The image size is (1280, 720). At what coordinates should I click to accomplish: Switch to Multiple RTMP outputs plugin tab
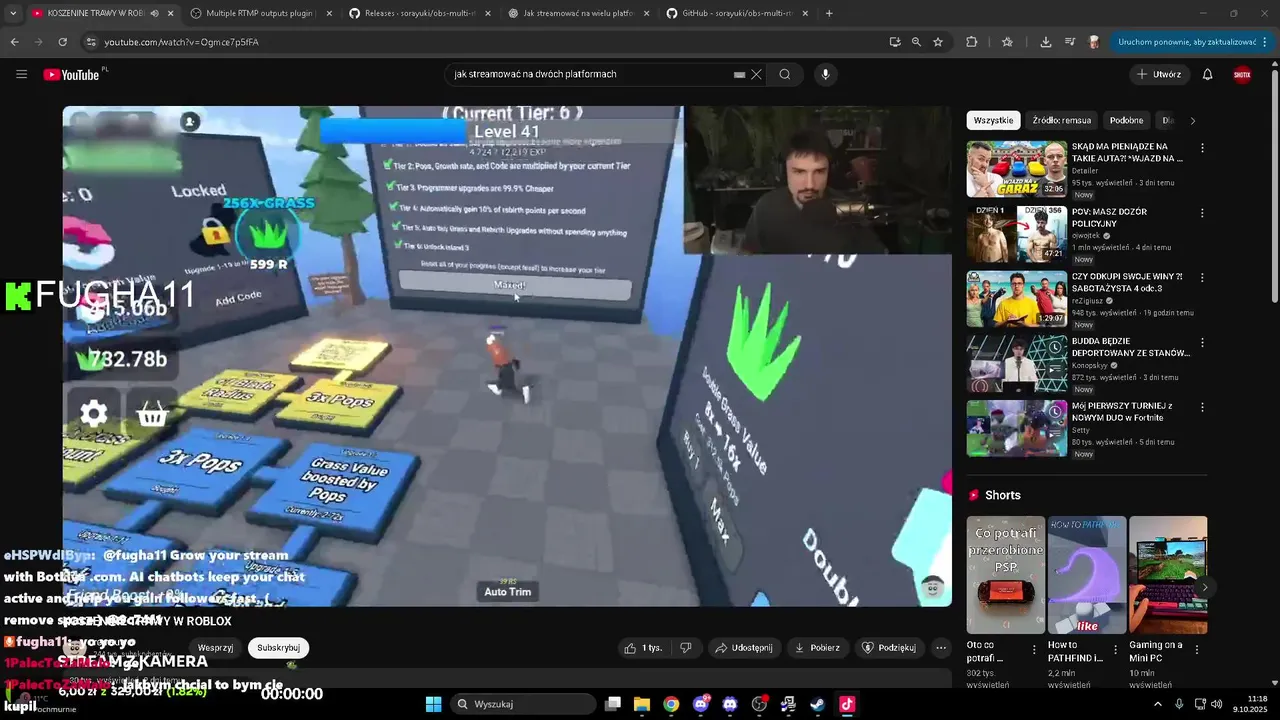click(x=258, y=13)
